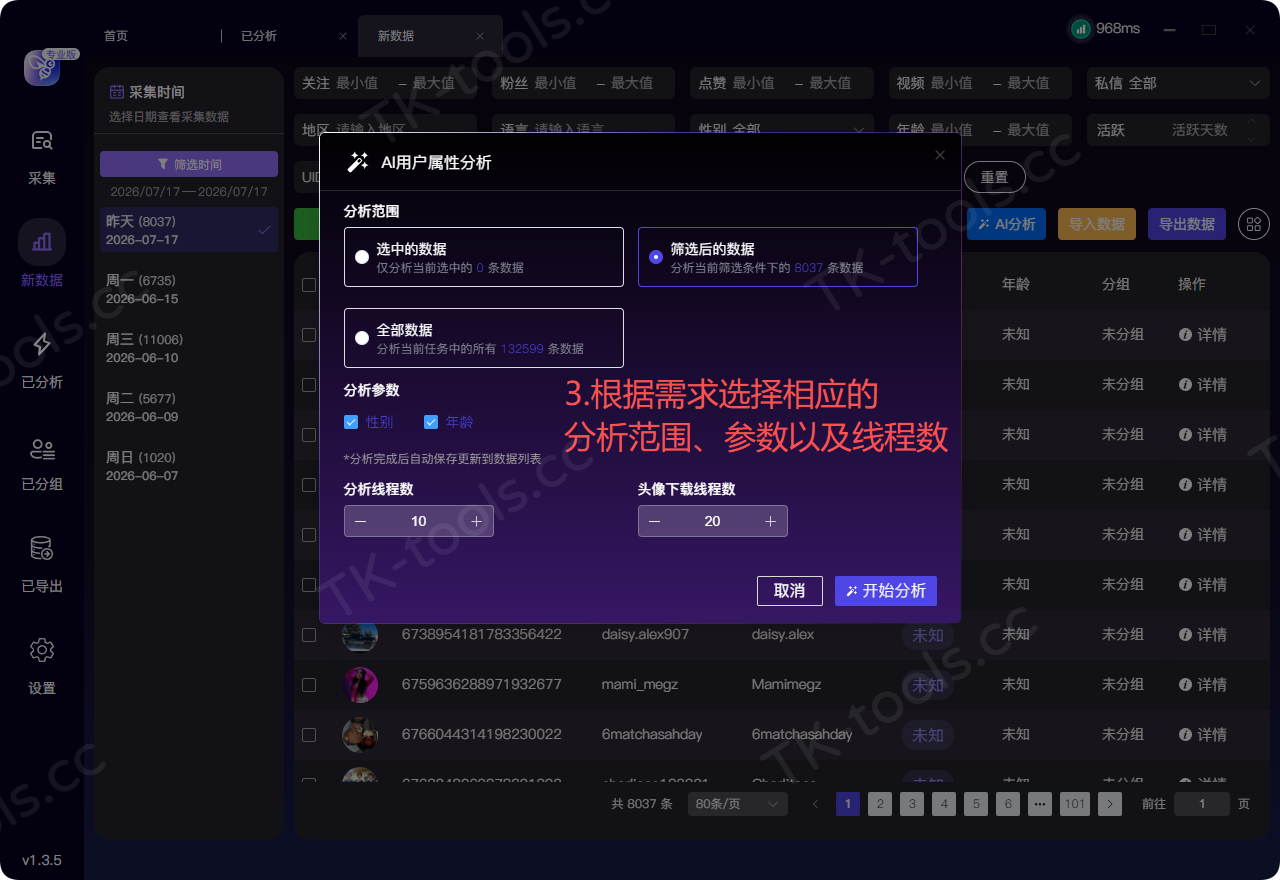Screen dimensions: 1280x880
Task: Open 详情 for 6matchasahday row
Action: [x=1203, y=735]
